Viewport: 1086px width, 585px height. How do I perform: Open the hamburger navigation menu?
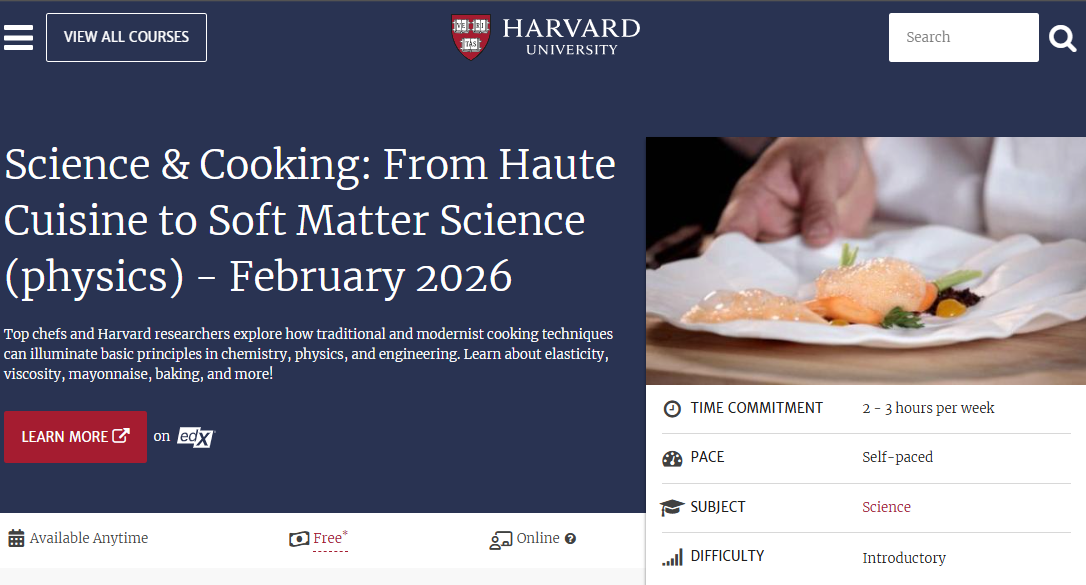(19, 37)
